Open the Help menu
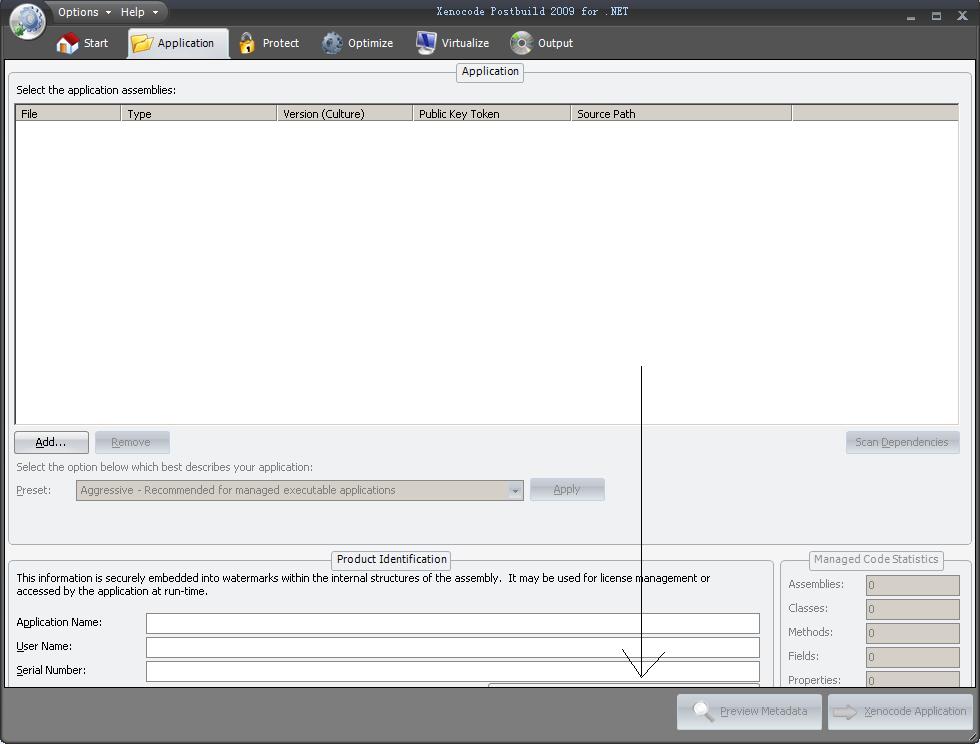 139,12
